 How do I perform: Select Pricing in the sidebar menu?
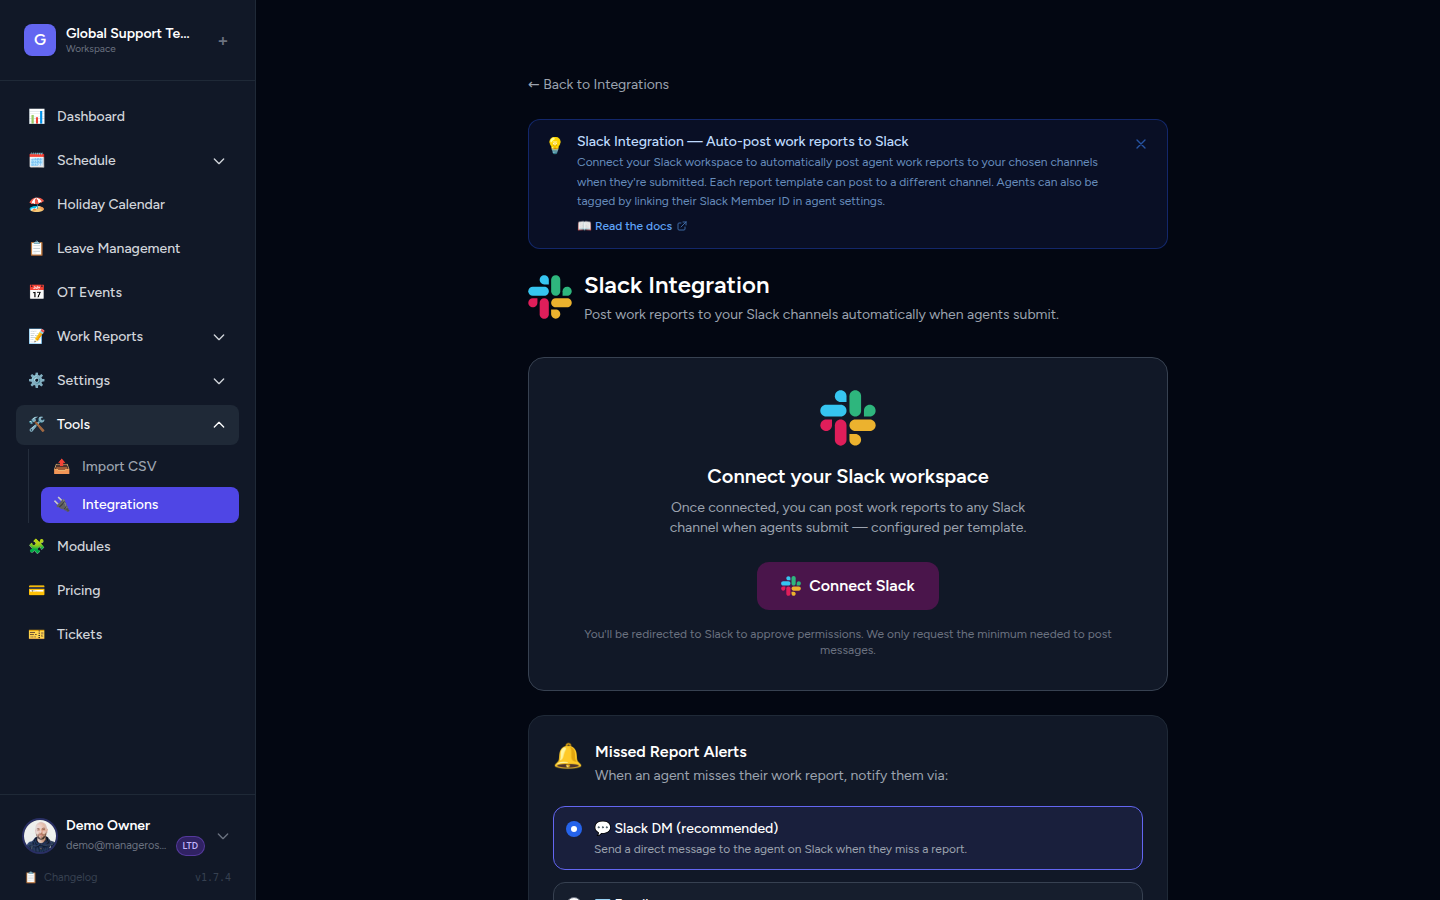pos(80,590)
